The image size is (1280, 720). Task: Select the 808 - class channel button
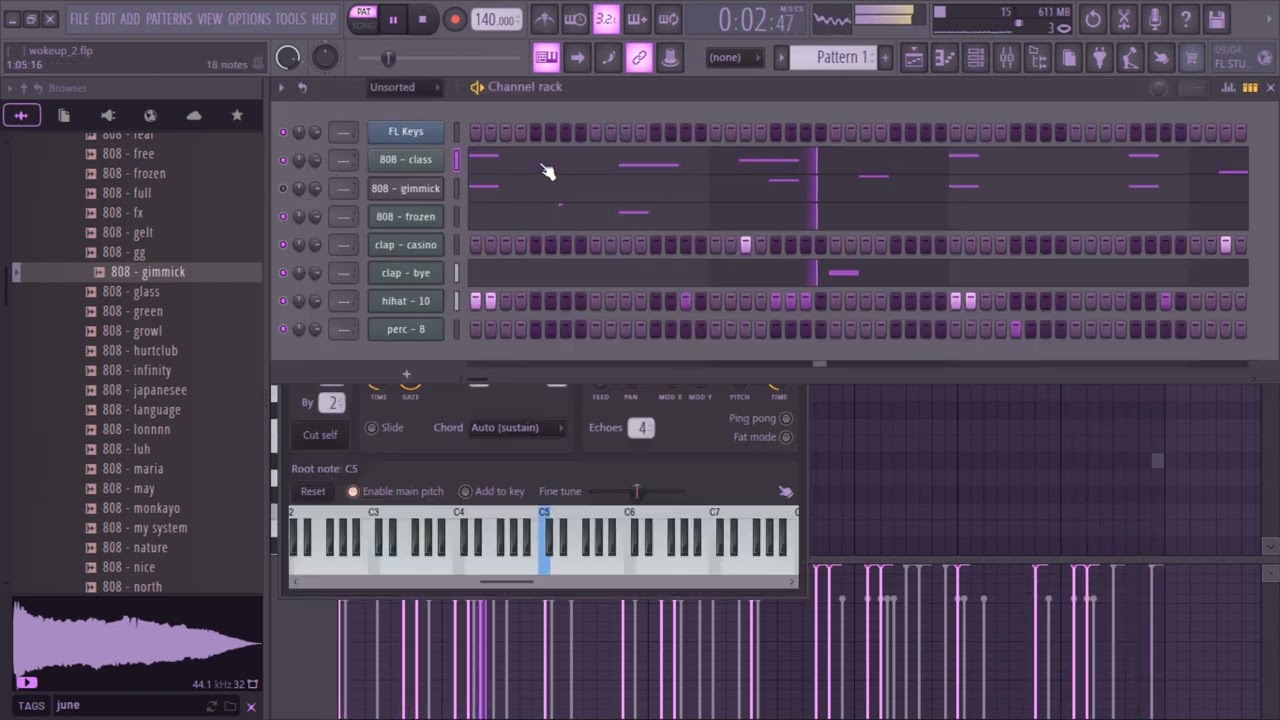click(405, 160)
